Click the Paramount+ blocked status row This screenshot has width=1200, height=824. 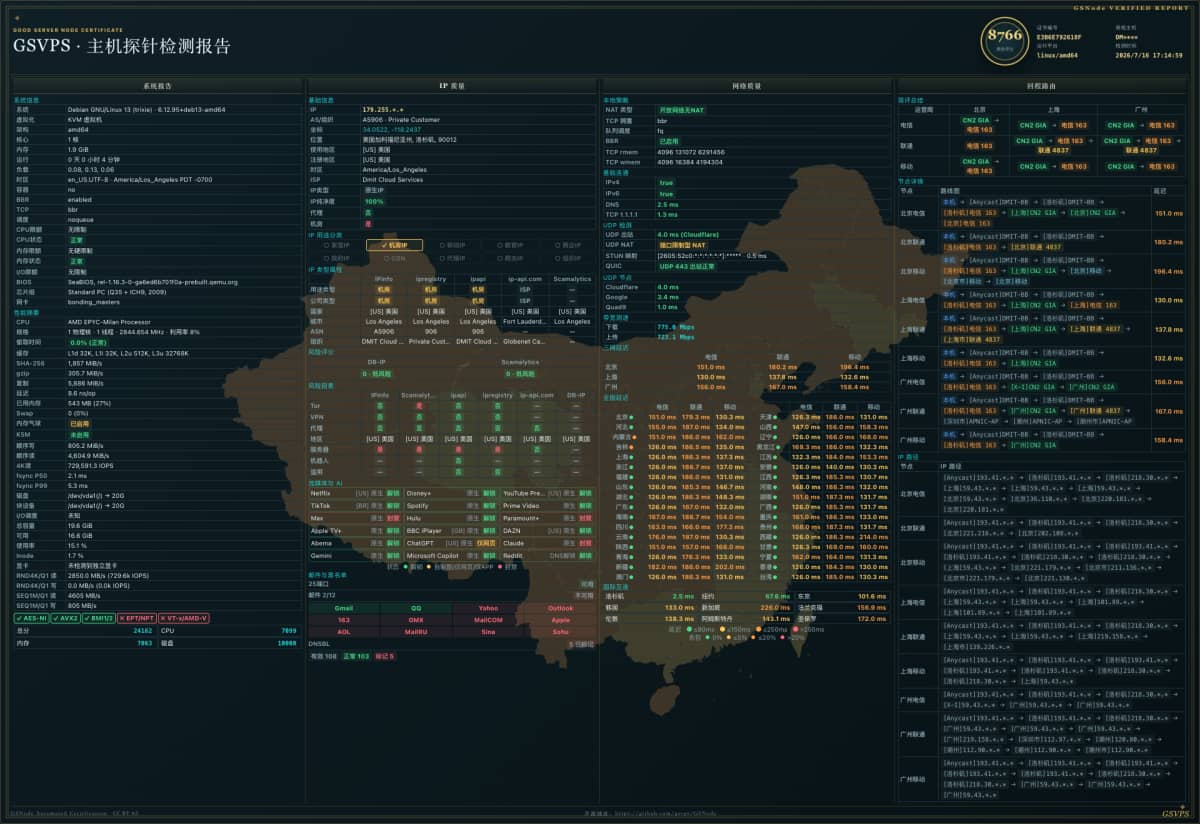(547, 518)
